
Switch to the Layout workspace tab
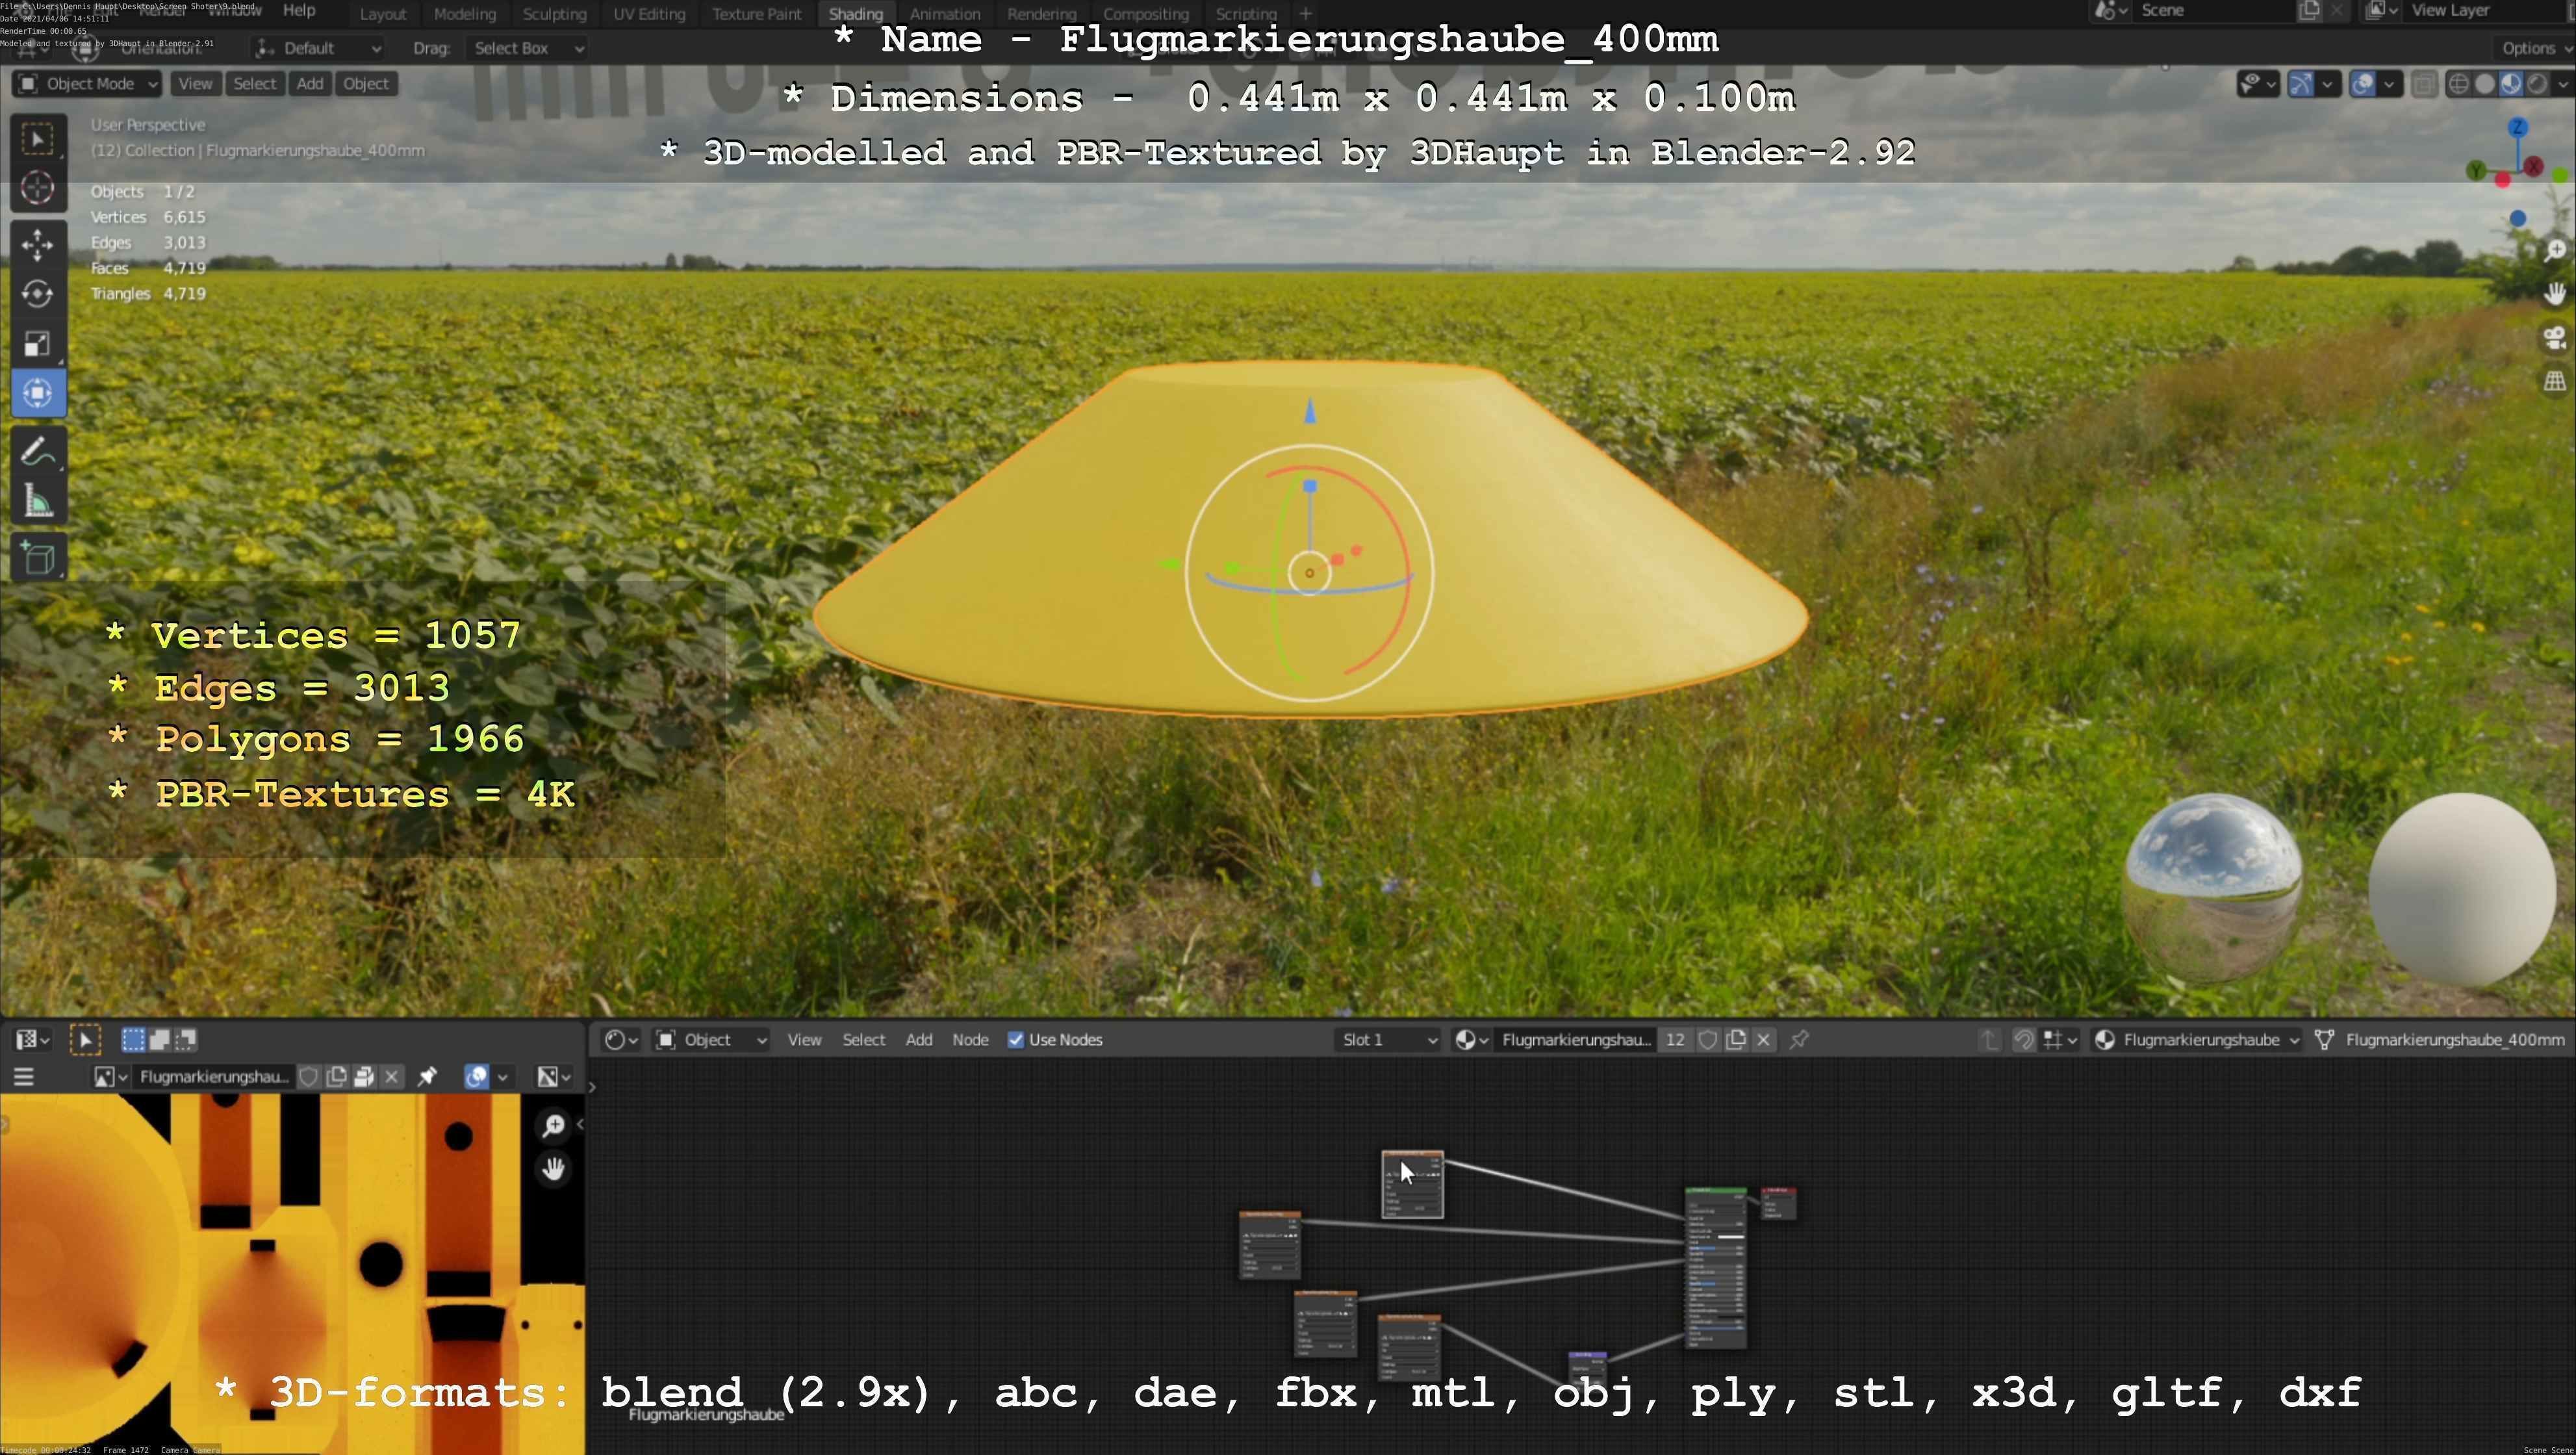click(383, 14)
